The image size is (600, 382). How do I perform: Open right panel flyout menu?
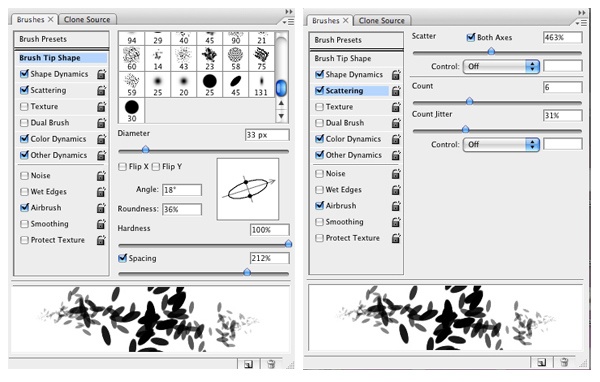[582, 23]
